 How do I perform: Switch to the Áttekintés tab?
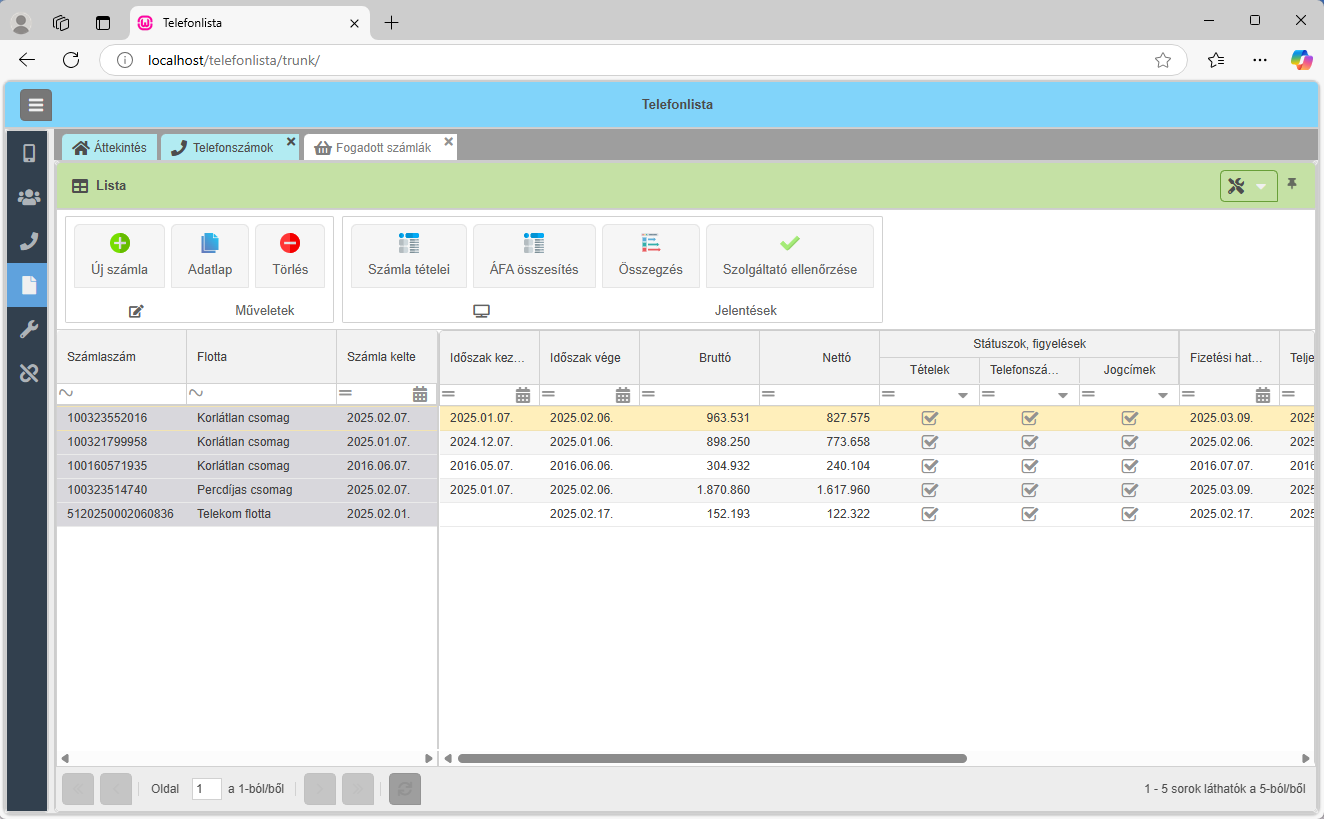coord(110,148)
